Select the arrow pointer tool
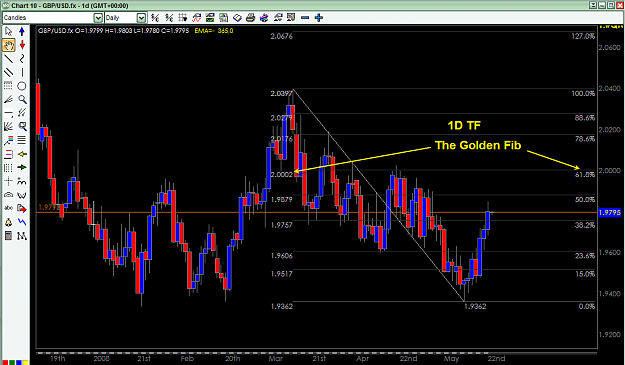 8,31
